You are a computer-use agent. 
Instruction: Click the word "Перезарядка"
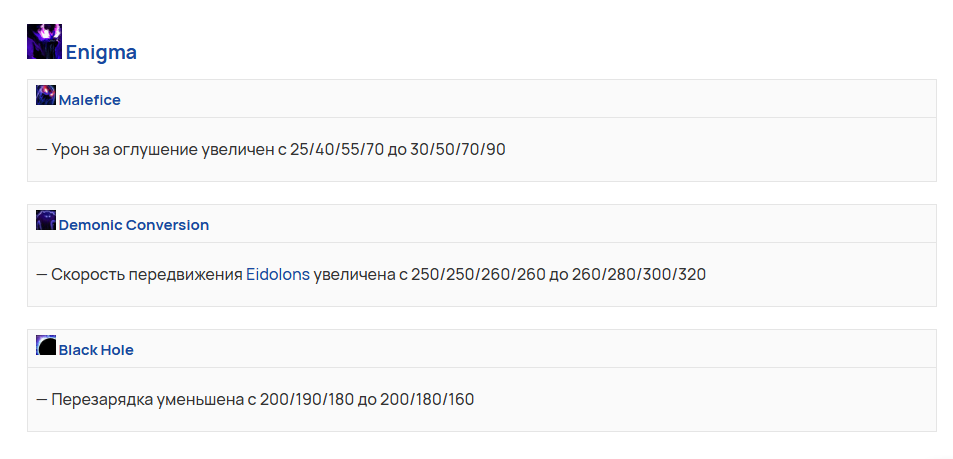102,400
